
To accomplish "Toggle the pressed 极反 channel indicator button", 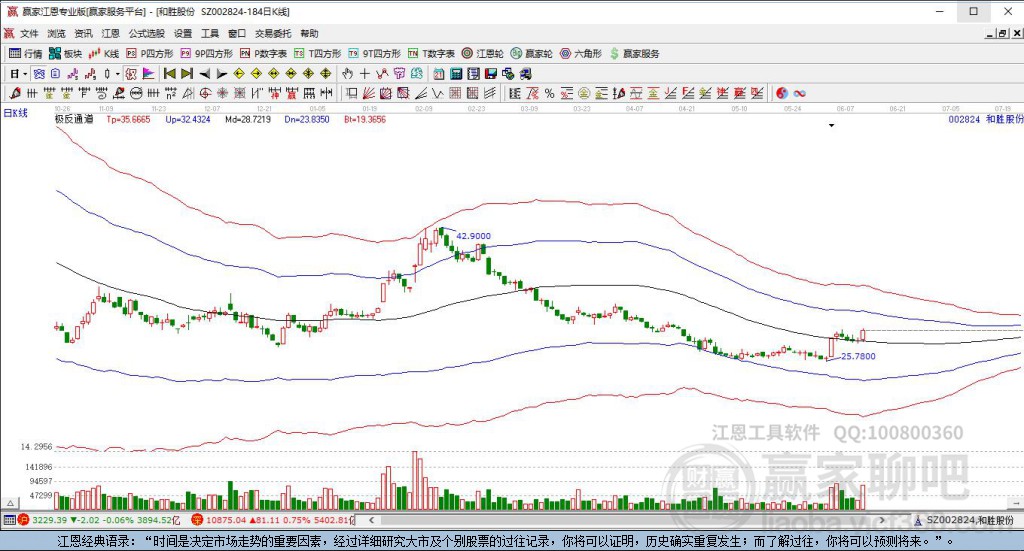I will (x=131, y=74).
